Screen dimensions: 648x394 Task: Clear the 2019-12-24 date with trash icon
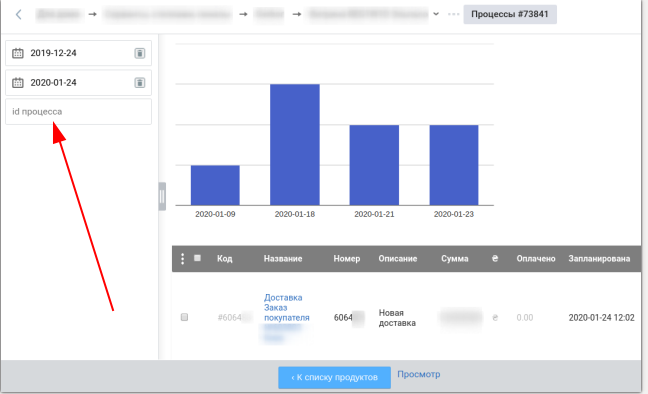(x=140, y=53)
